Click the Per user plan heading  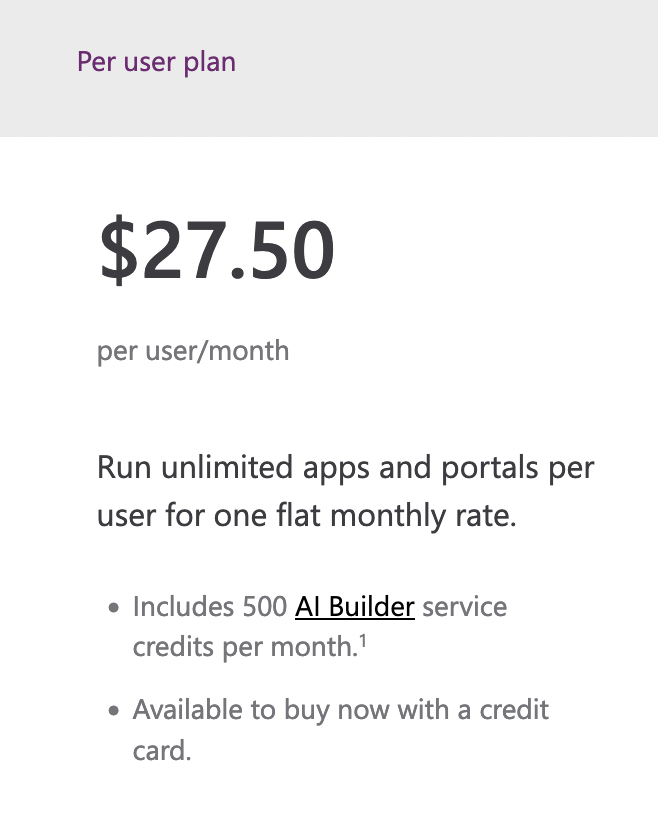[x=156, y=62]
